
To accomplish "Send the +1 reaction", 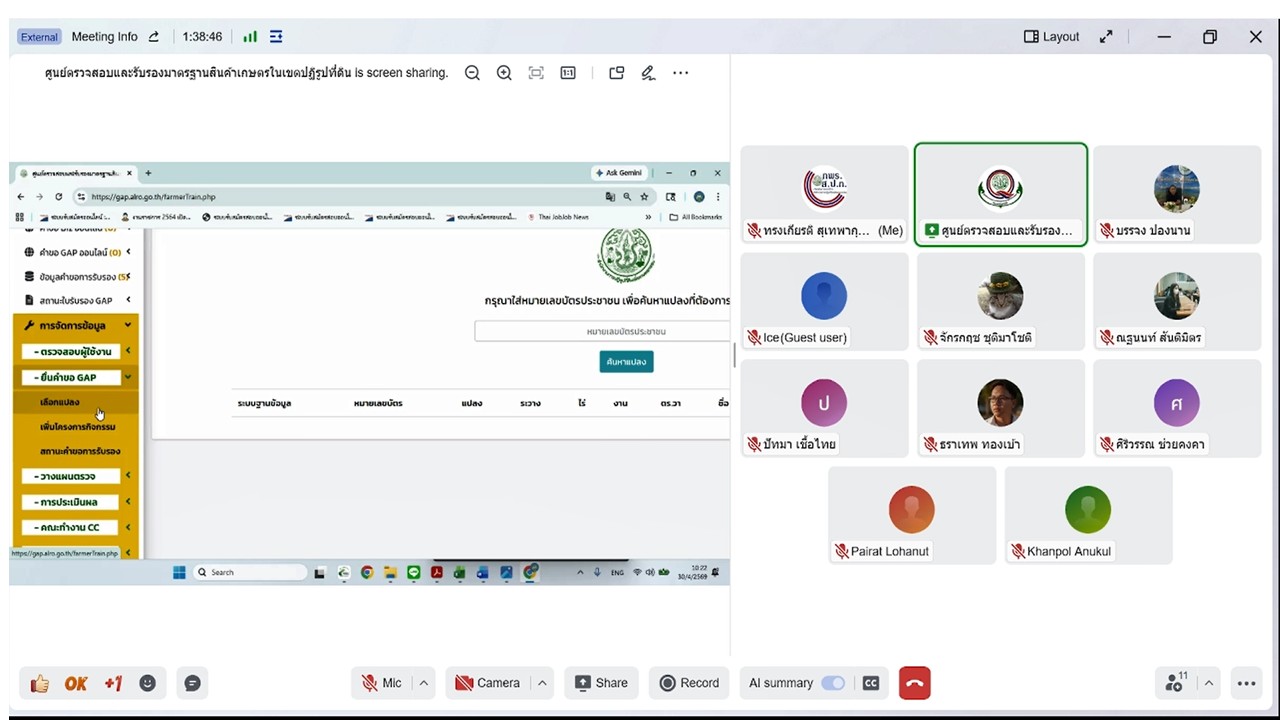I will (x=113, y=683).
